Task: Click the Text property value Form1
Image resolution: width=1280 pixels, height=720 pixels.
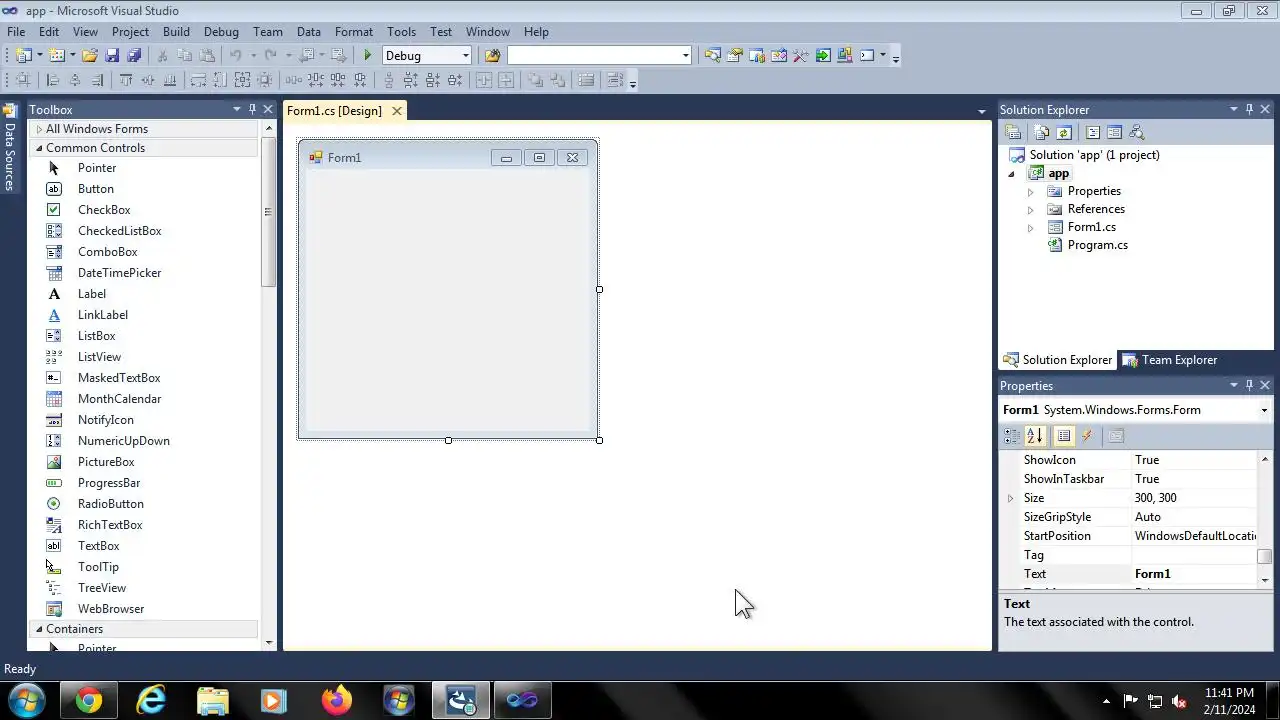Action: [1194, 574]
